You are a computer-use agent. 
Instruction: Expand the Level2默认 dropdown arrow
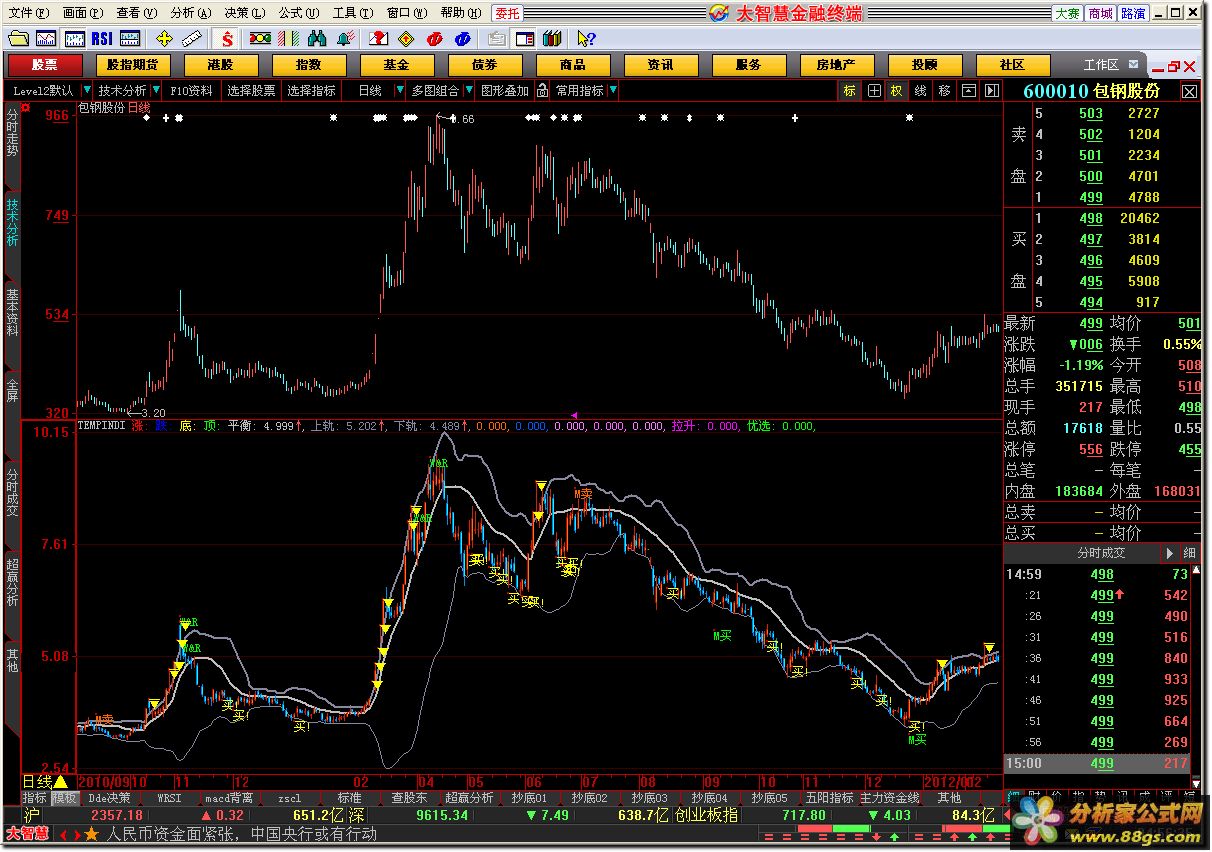pos(86,90)
